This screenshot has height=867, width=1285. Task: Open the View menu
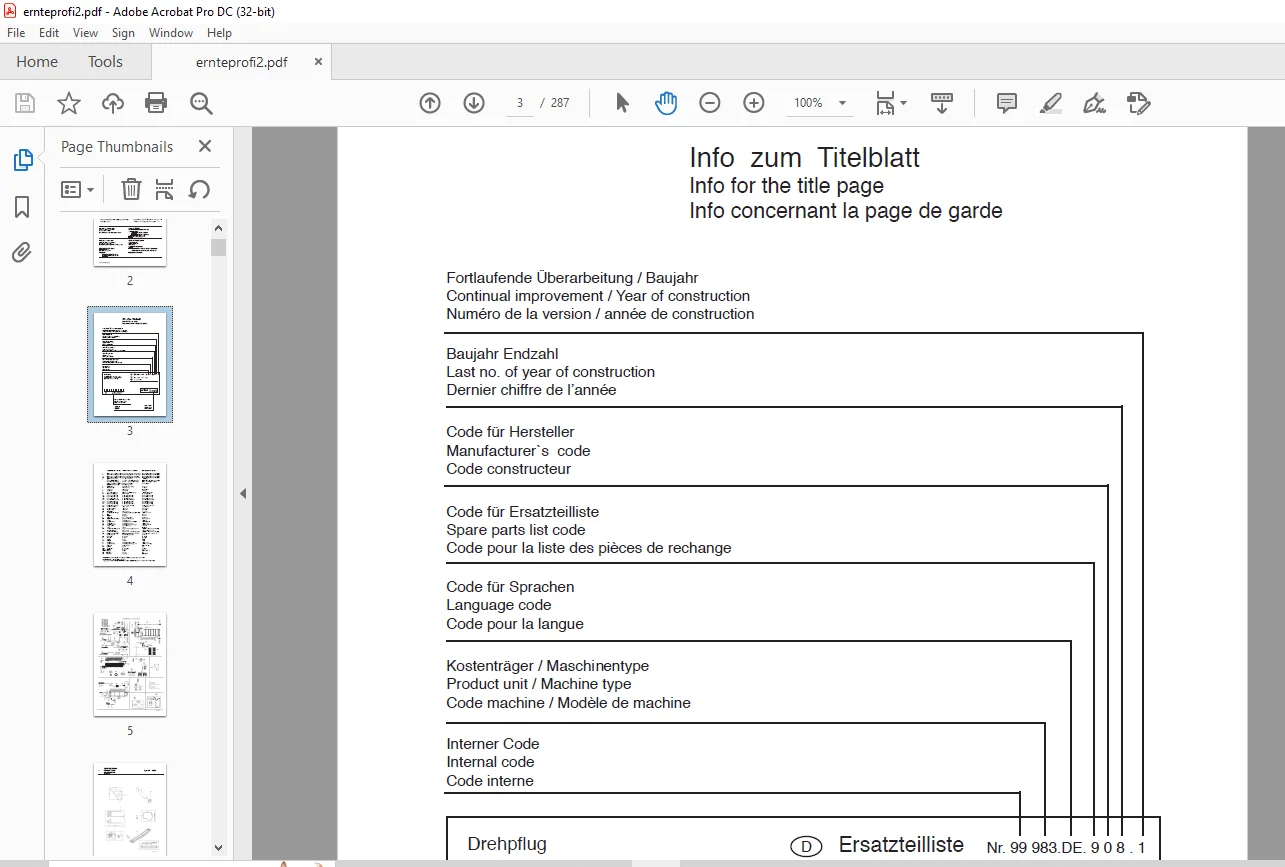(x=85, y=33)
